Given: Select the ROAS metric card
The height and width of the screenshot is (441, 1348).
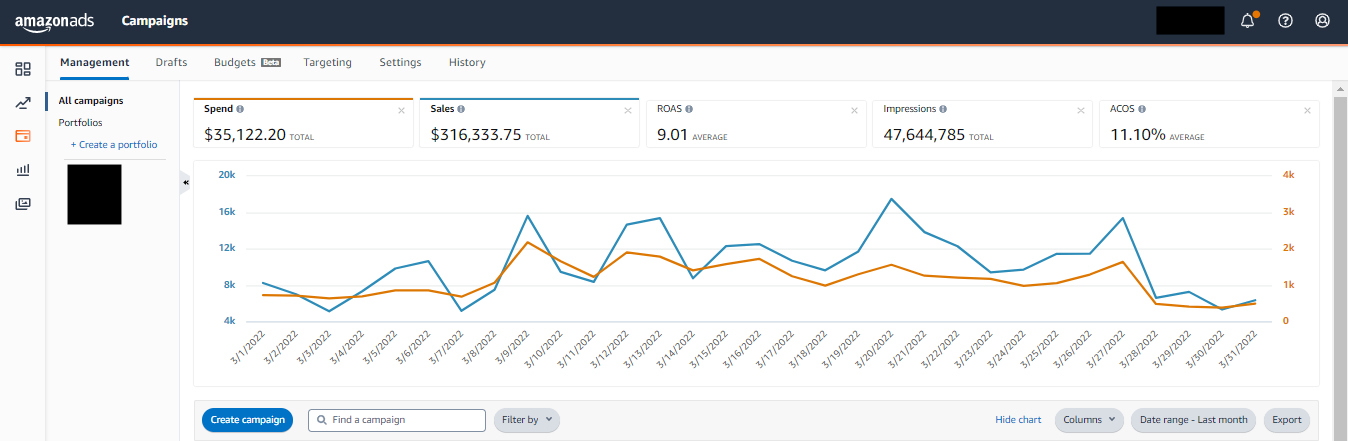Looking at the screenshot, I should coord(756,123).
